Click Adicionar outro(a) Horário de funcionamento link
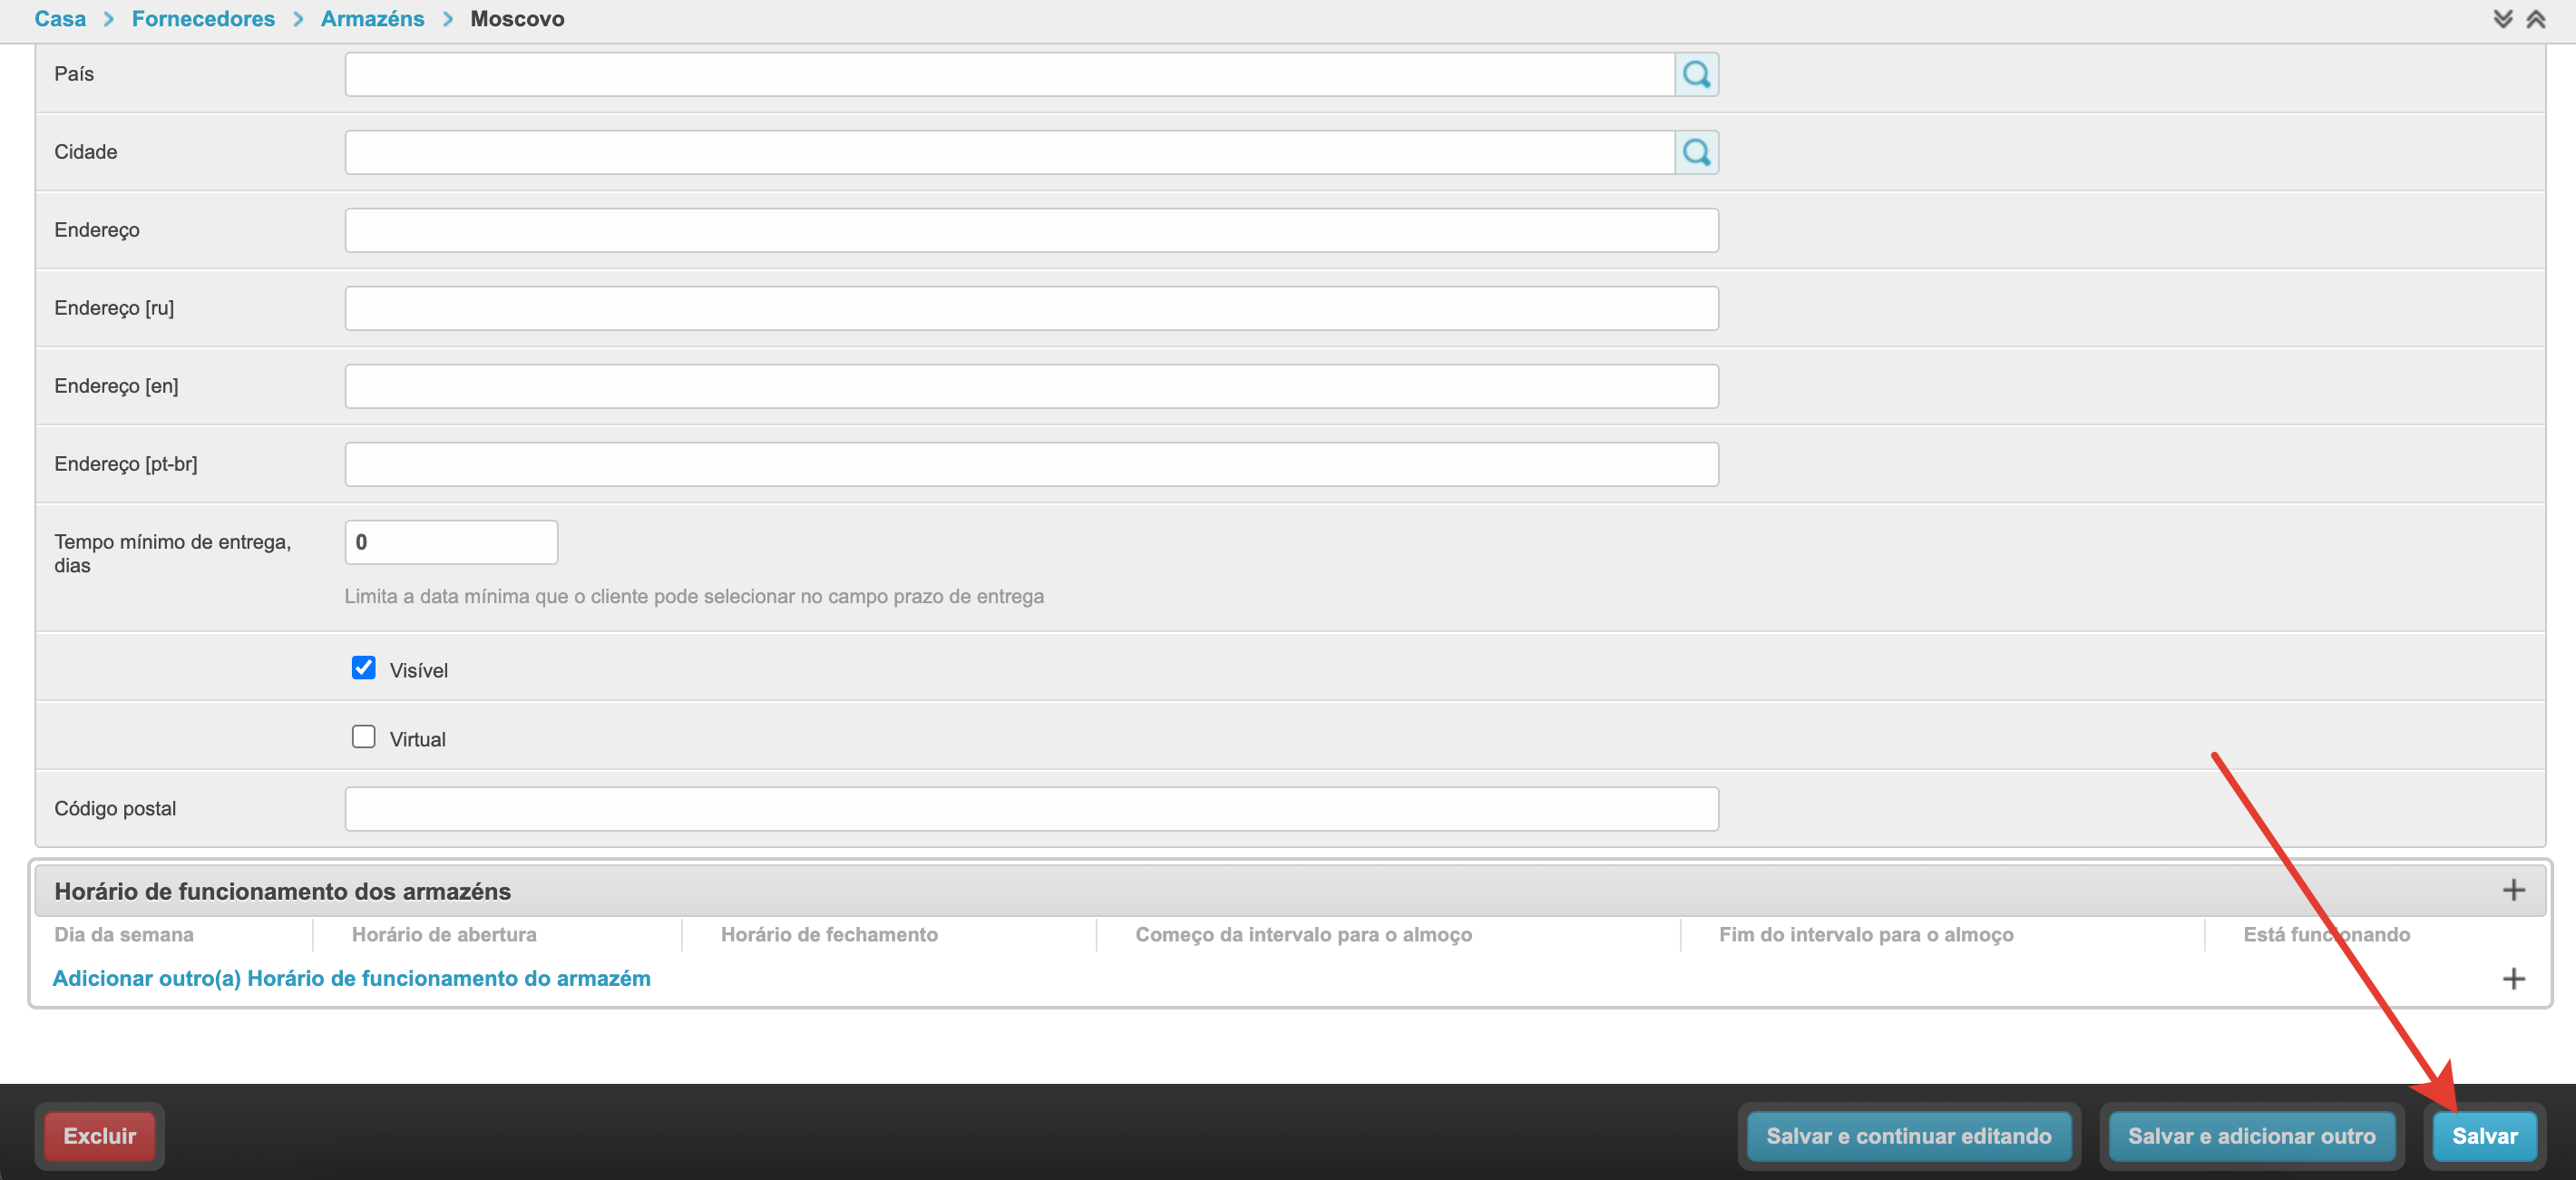 (x=351, y=978)
